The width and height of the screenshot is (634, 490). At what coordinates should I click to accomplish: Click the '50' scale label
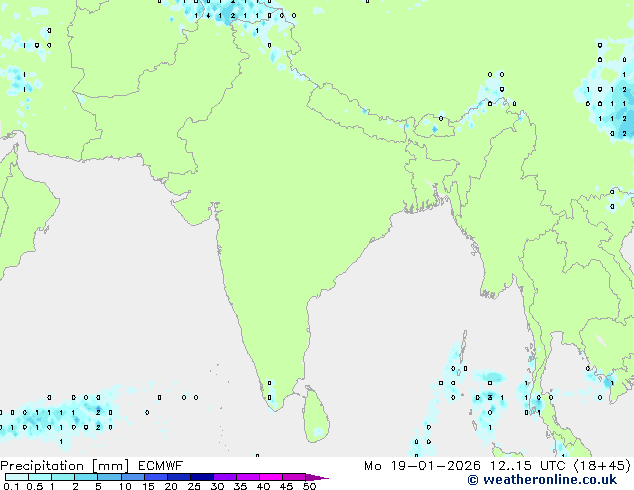[309, 486]
